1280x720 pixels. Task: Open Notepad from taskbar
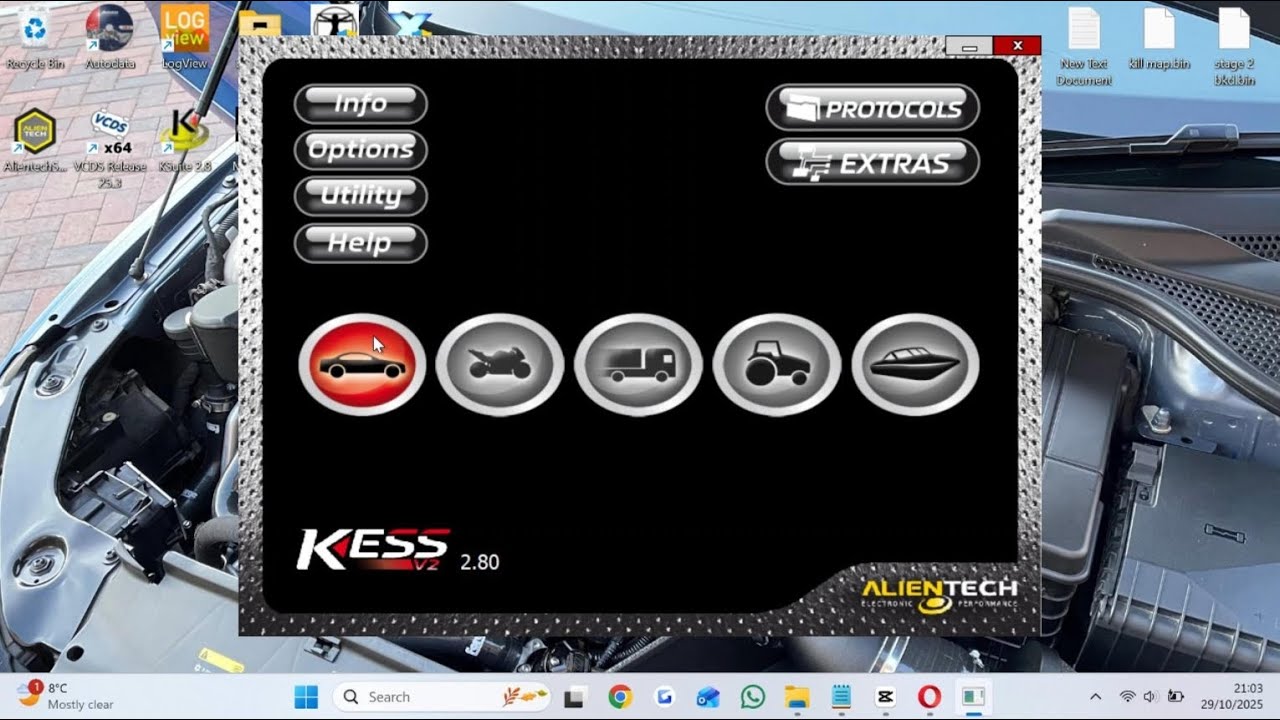pos(840,697)
